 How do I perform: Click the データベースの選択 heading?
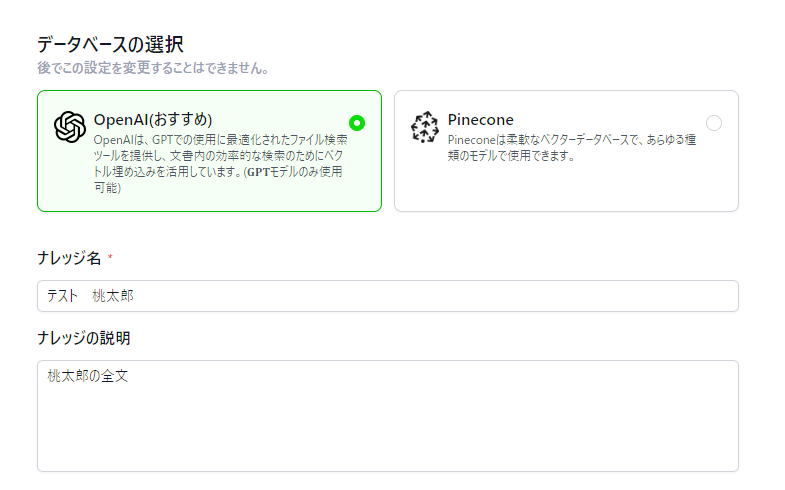pyautogui.click(x=110, y=44)
